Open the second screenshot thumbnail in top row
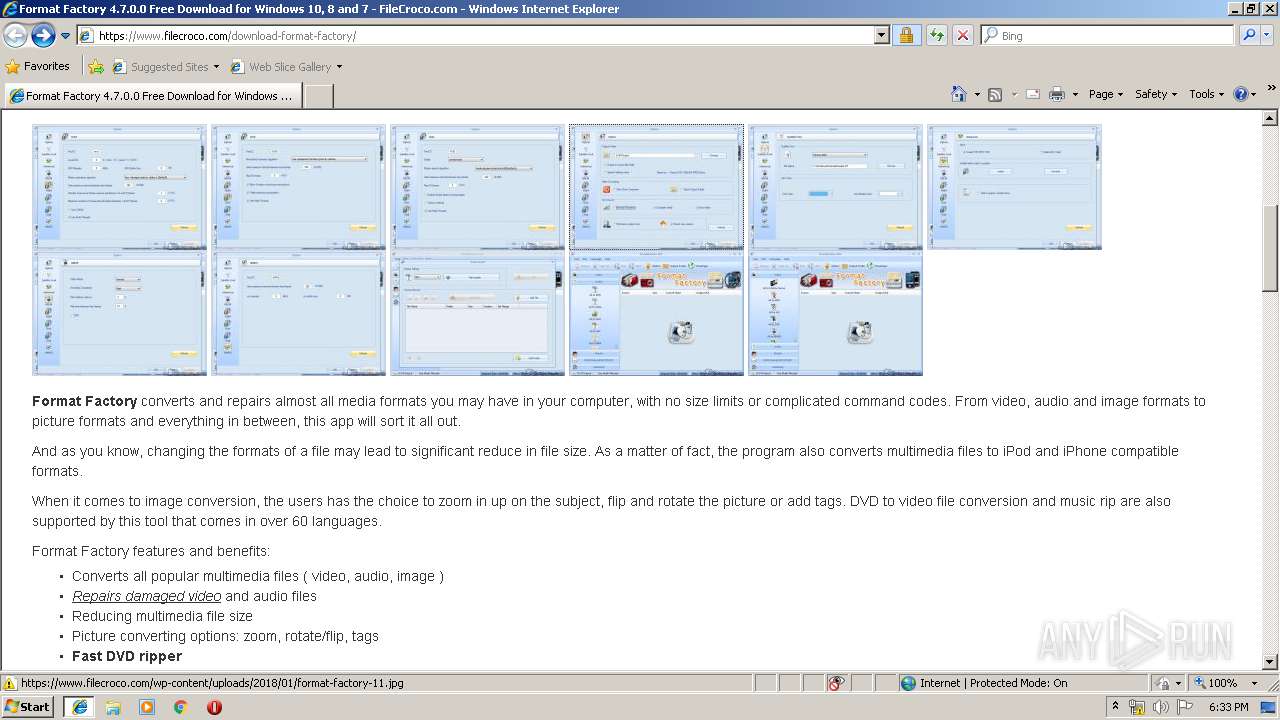 pyautogui.click(x=298, y=186)
